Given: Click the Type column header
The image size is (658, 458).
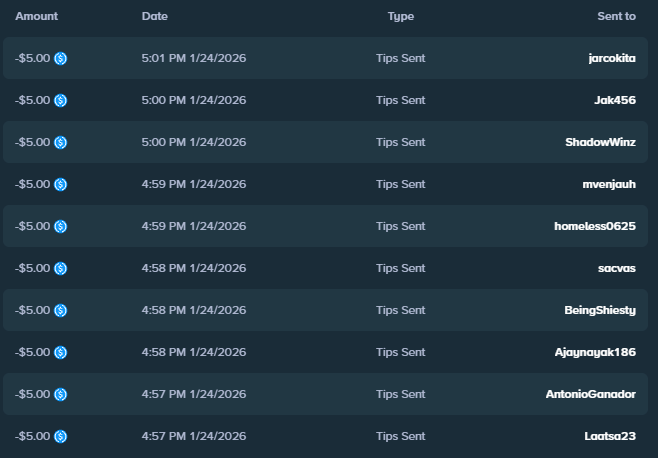Looking at the screenshot, I should (x=401, y=16).
